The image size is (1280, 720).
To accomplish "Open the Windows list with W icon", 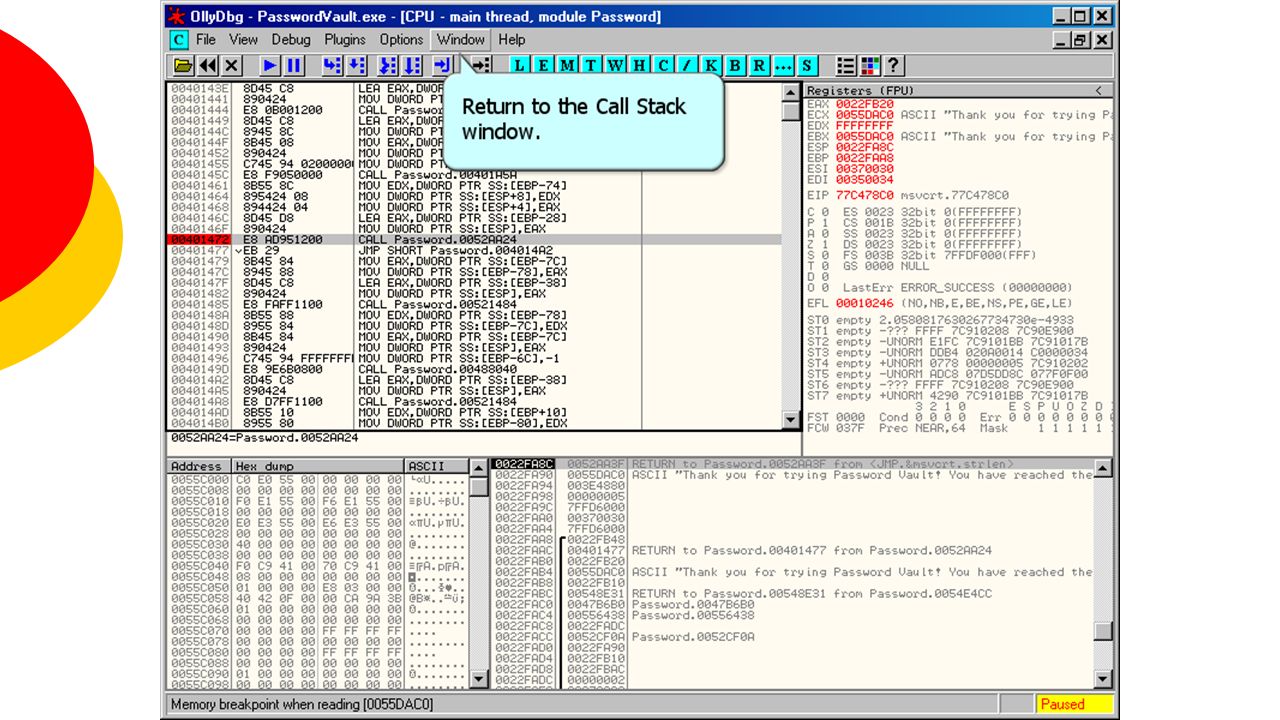I will pos(615,65).
